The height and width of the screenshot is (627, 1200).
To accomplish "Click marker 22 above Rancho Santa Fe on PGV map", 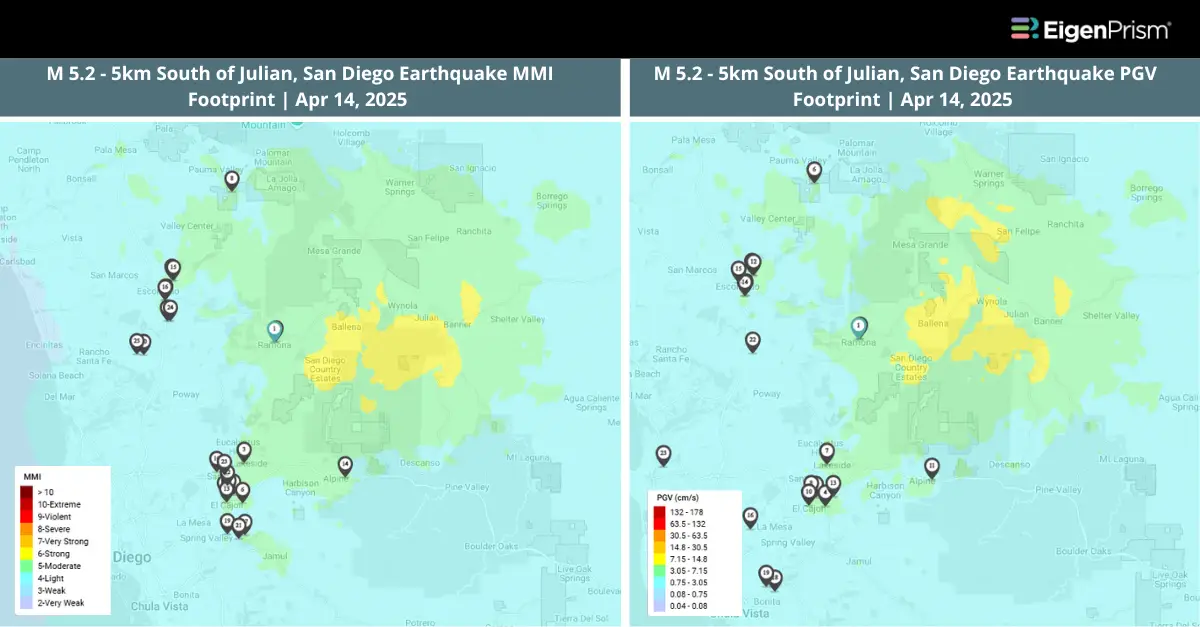I will click(x=753, y=341).
